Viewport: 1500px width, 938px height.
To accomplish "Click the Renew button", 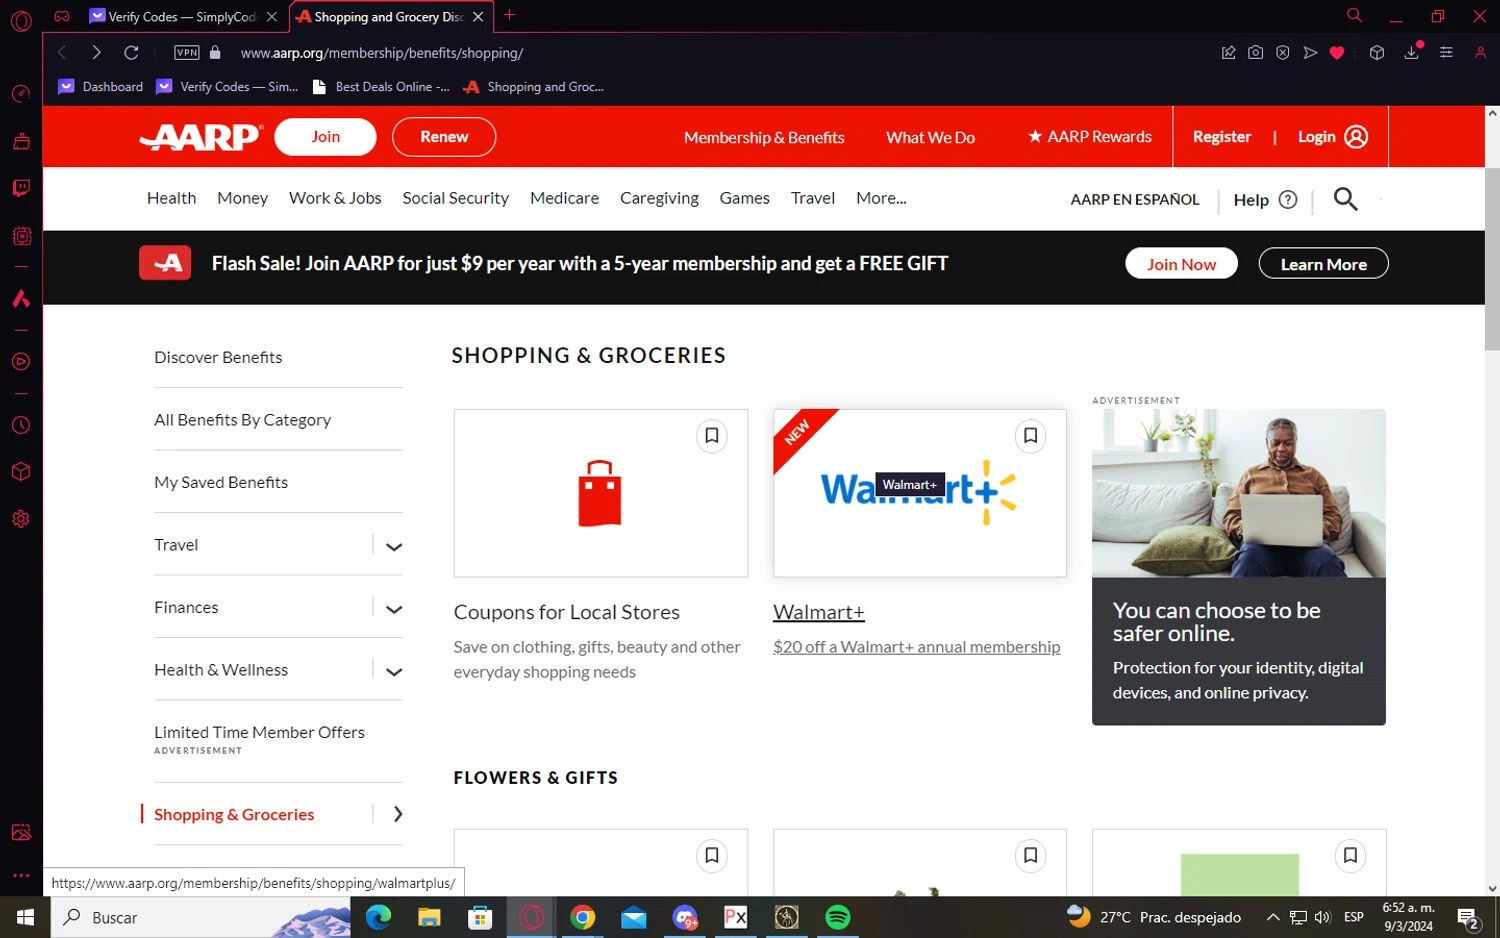I will [444, 137].
